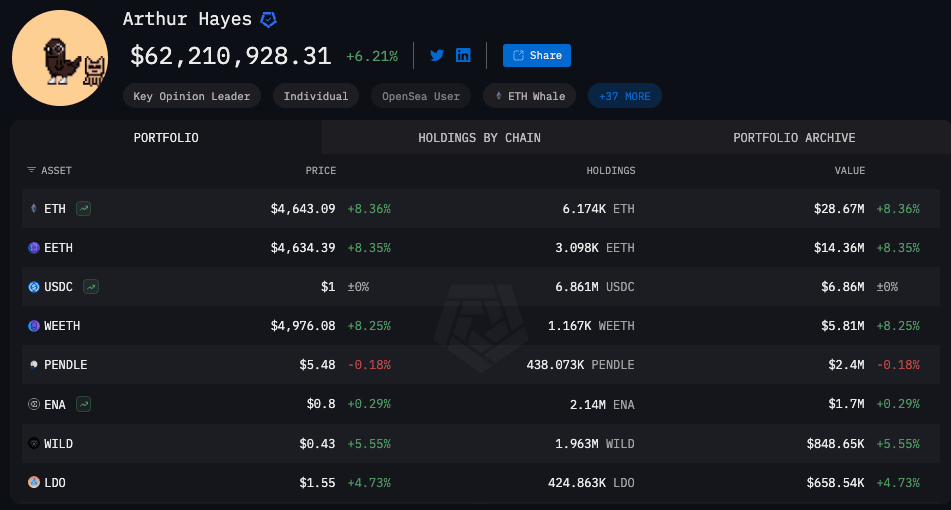Select the Individual tag
The height and width of the screenshot is (510, 951).
pos(315,96)
